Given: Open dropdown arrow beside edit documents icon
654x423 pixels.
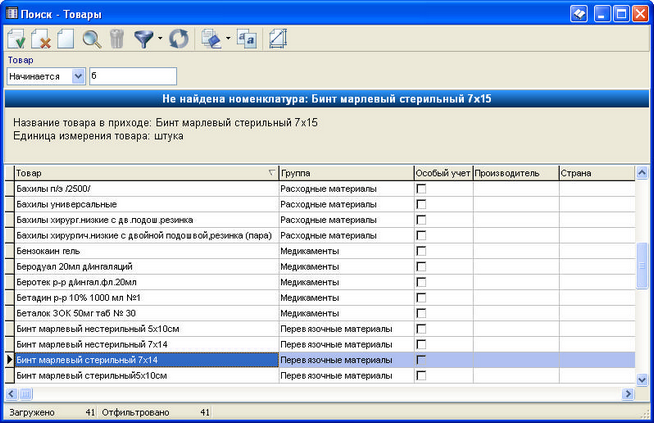Looking at the screenshot, I should point(228,38).
